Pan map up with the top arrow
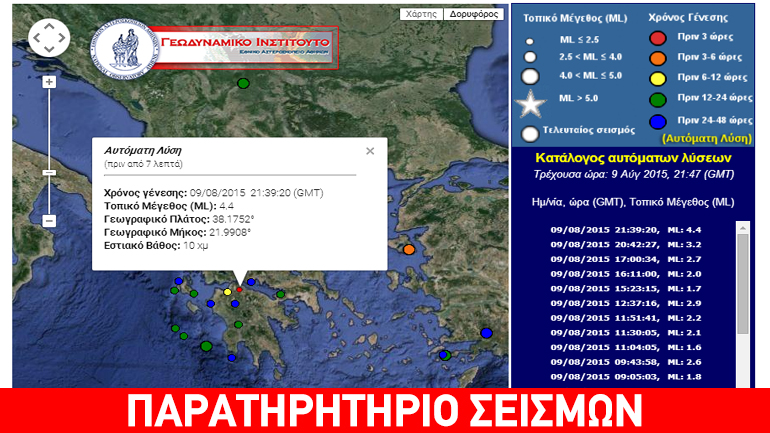 [49, 27]
